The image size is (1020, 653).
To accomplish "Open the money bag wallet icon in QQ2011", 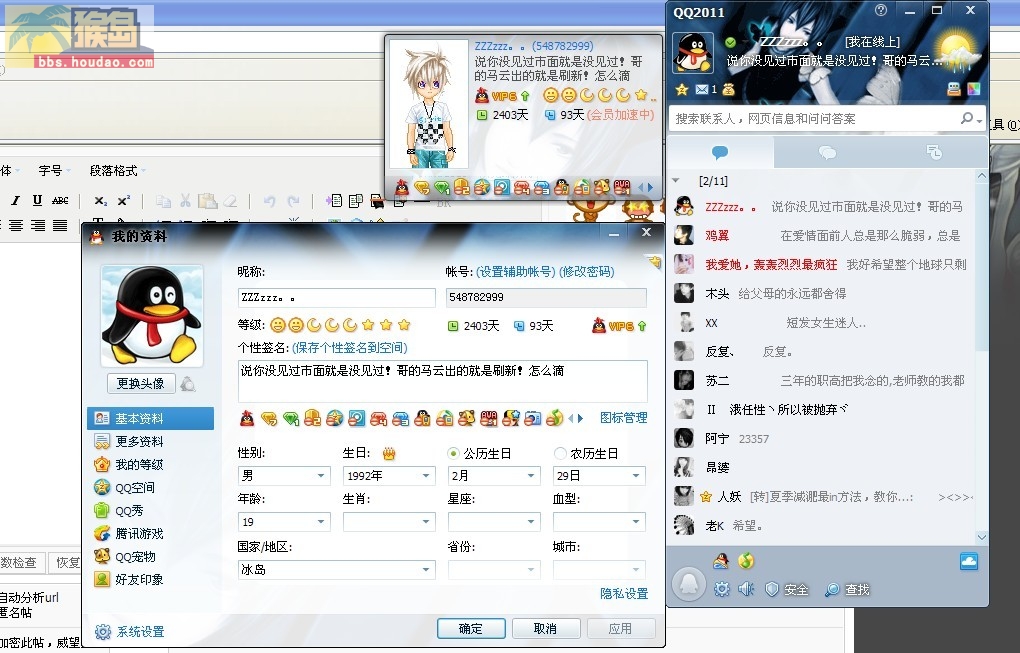I will coord(729,89).
